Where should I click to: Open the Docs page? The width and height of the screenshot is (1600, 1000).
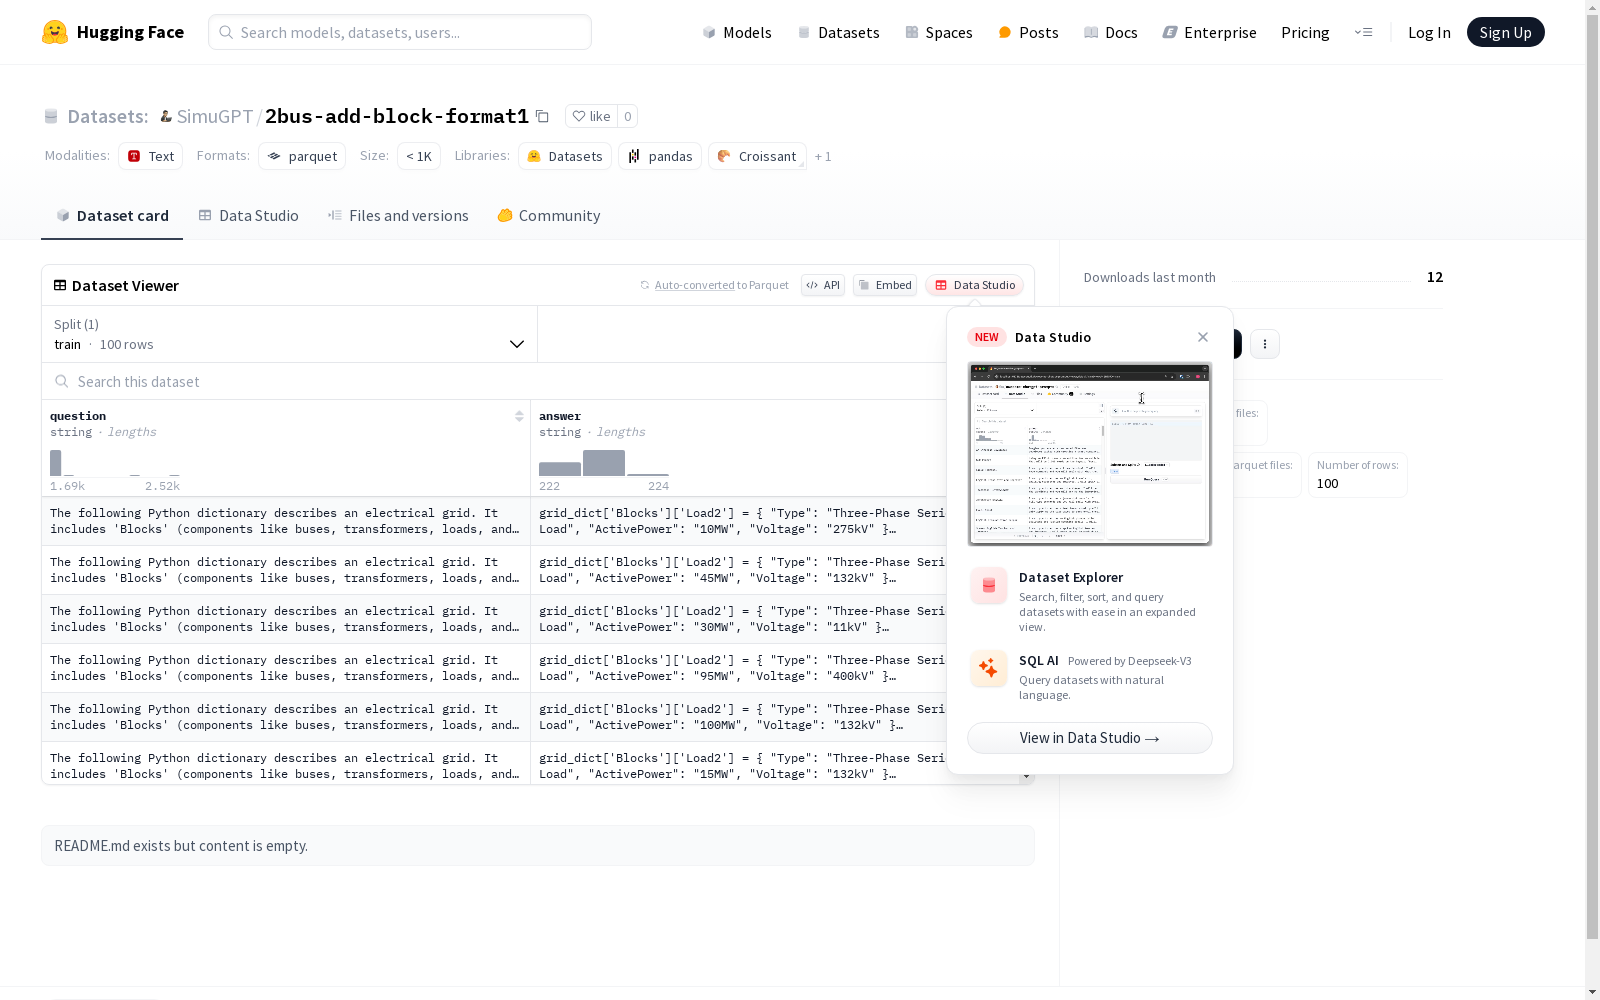(x=1111, y=32)
